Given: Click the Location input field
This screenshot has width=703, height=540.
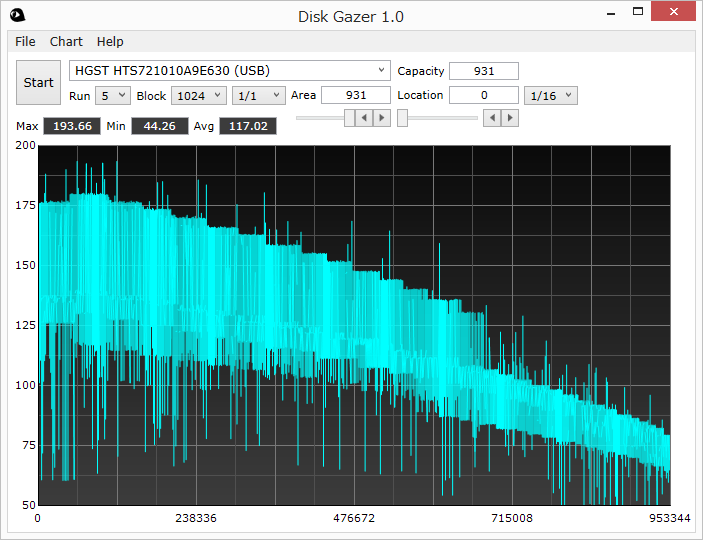Looking at the screenshot, I should (484, 95).
